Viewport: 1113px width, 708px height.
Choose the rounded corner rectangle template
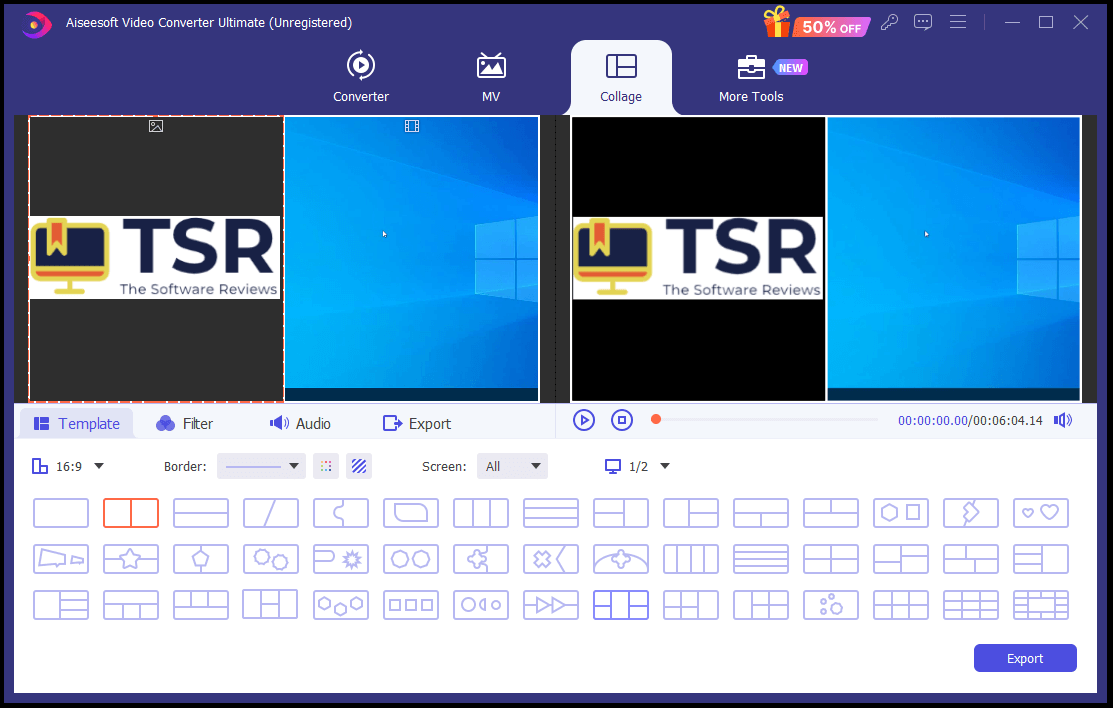[410, 513]
